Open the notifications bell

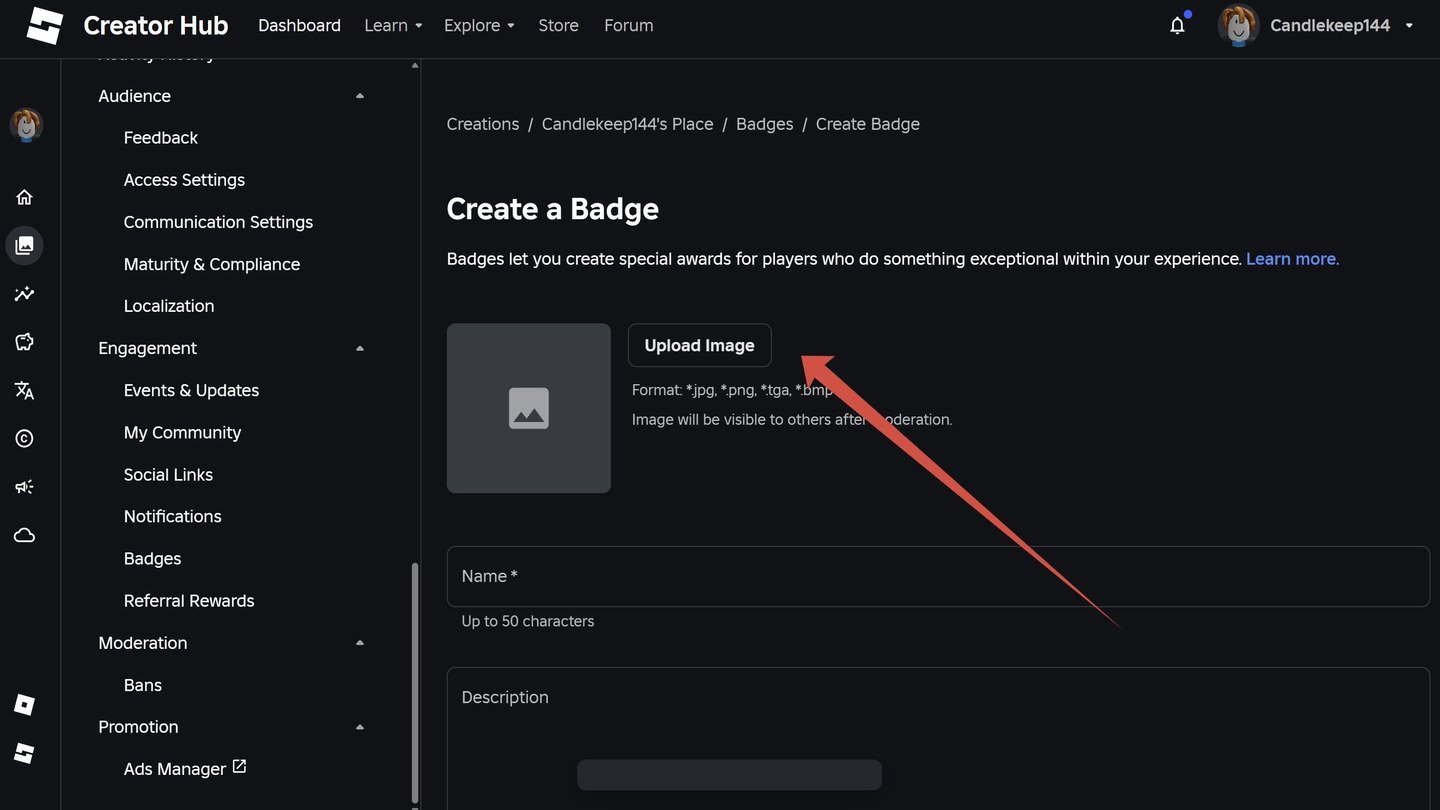coord(1177,26)
